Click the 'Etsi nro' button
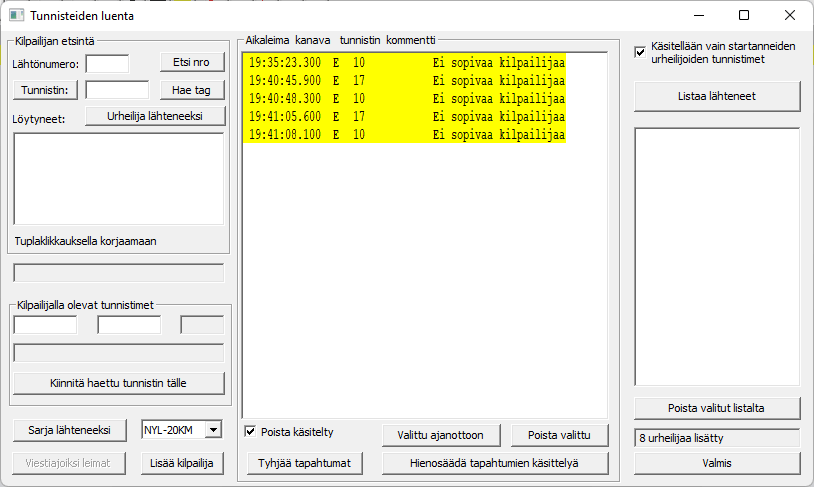Viewport: 814px width, 487px height. pos(192,63)
